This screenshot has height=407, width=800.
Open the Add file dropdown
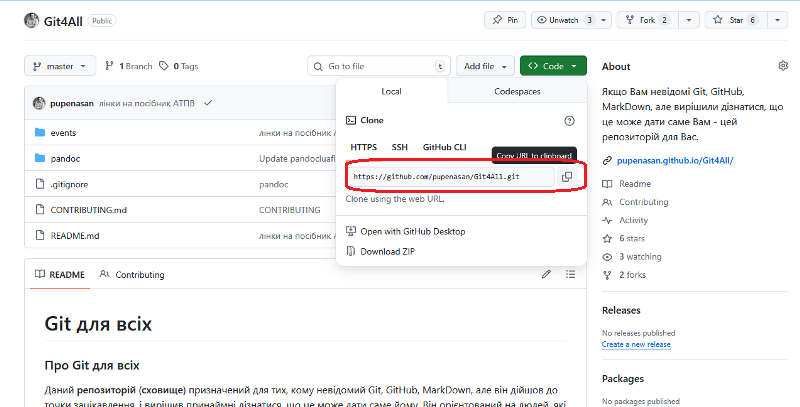[x=487, y=66]
